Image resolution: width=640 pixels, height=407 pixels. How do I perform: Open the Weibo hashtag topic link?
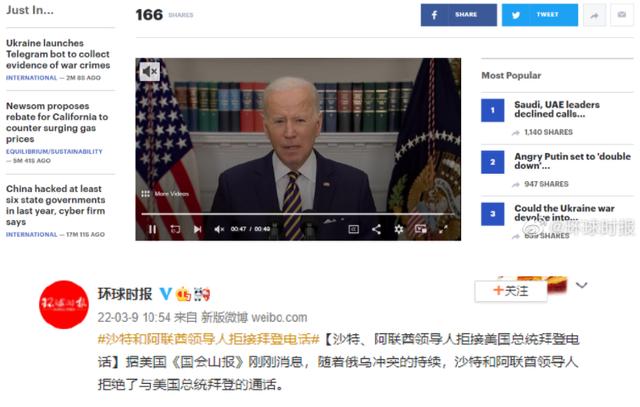point(209,339)
